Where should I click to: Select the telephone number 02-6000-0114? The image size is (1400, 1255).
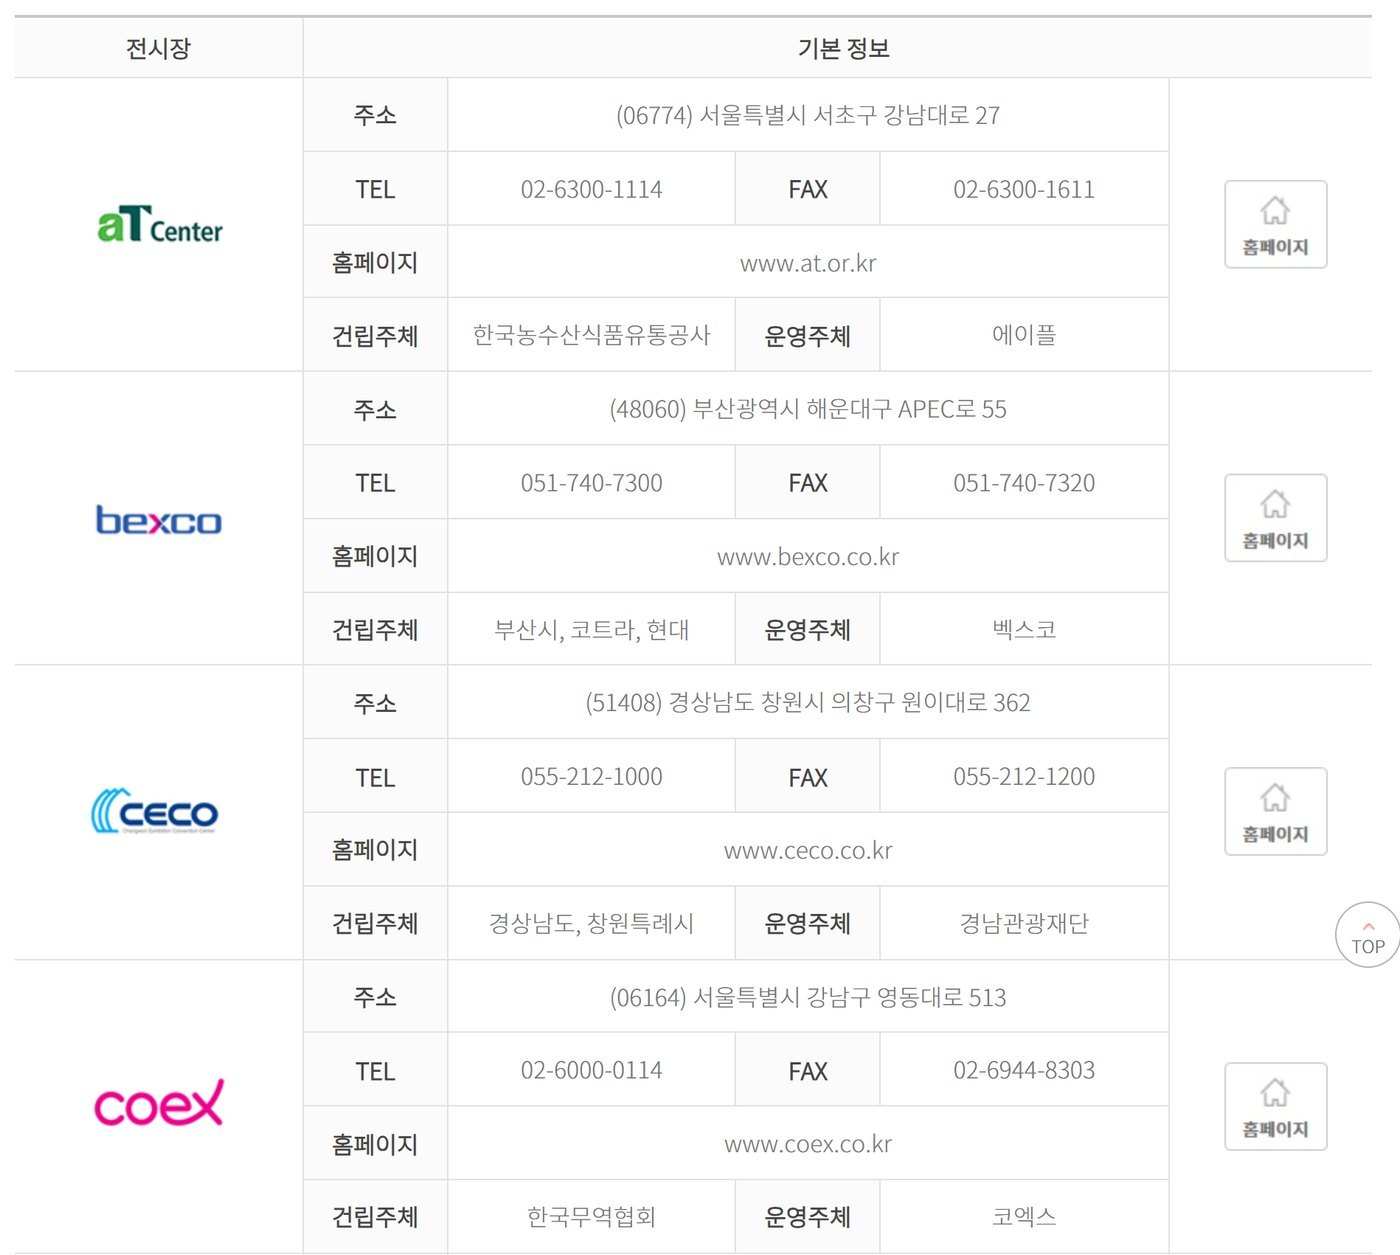click(x=591, y=1070)
